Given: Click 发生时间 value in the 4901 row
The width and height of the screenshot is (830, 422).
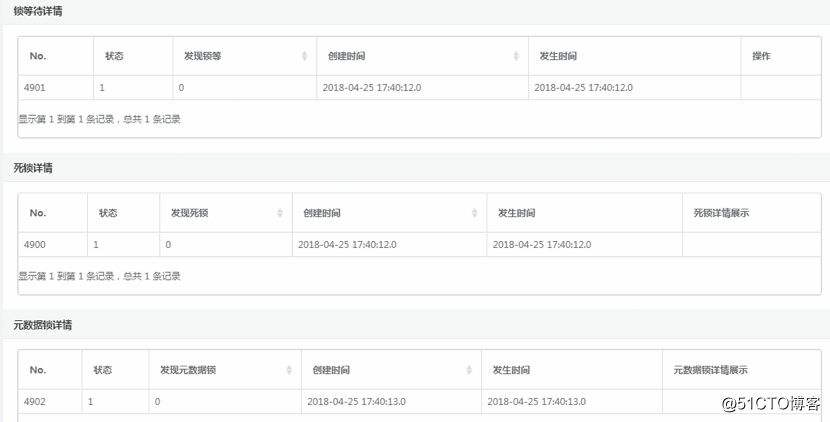Looking at the screenshot, I should [583, 88].
